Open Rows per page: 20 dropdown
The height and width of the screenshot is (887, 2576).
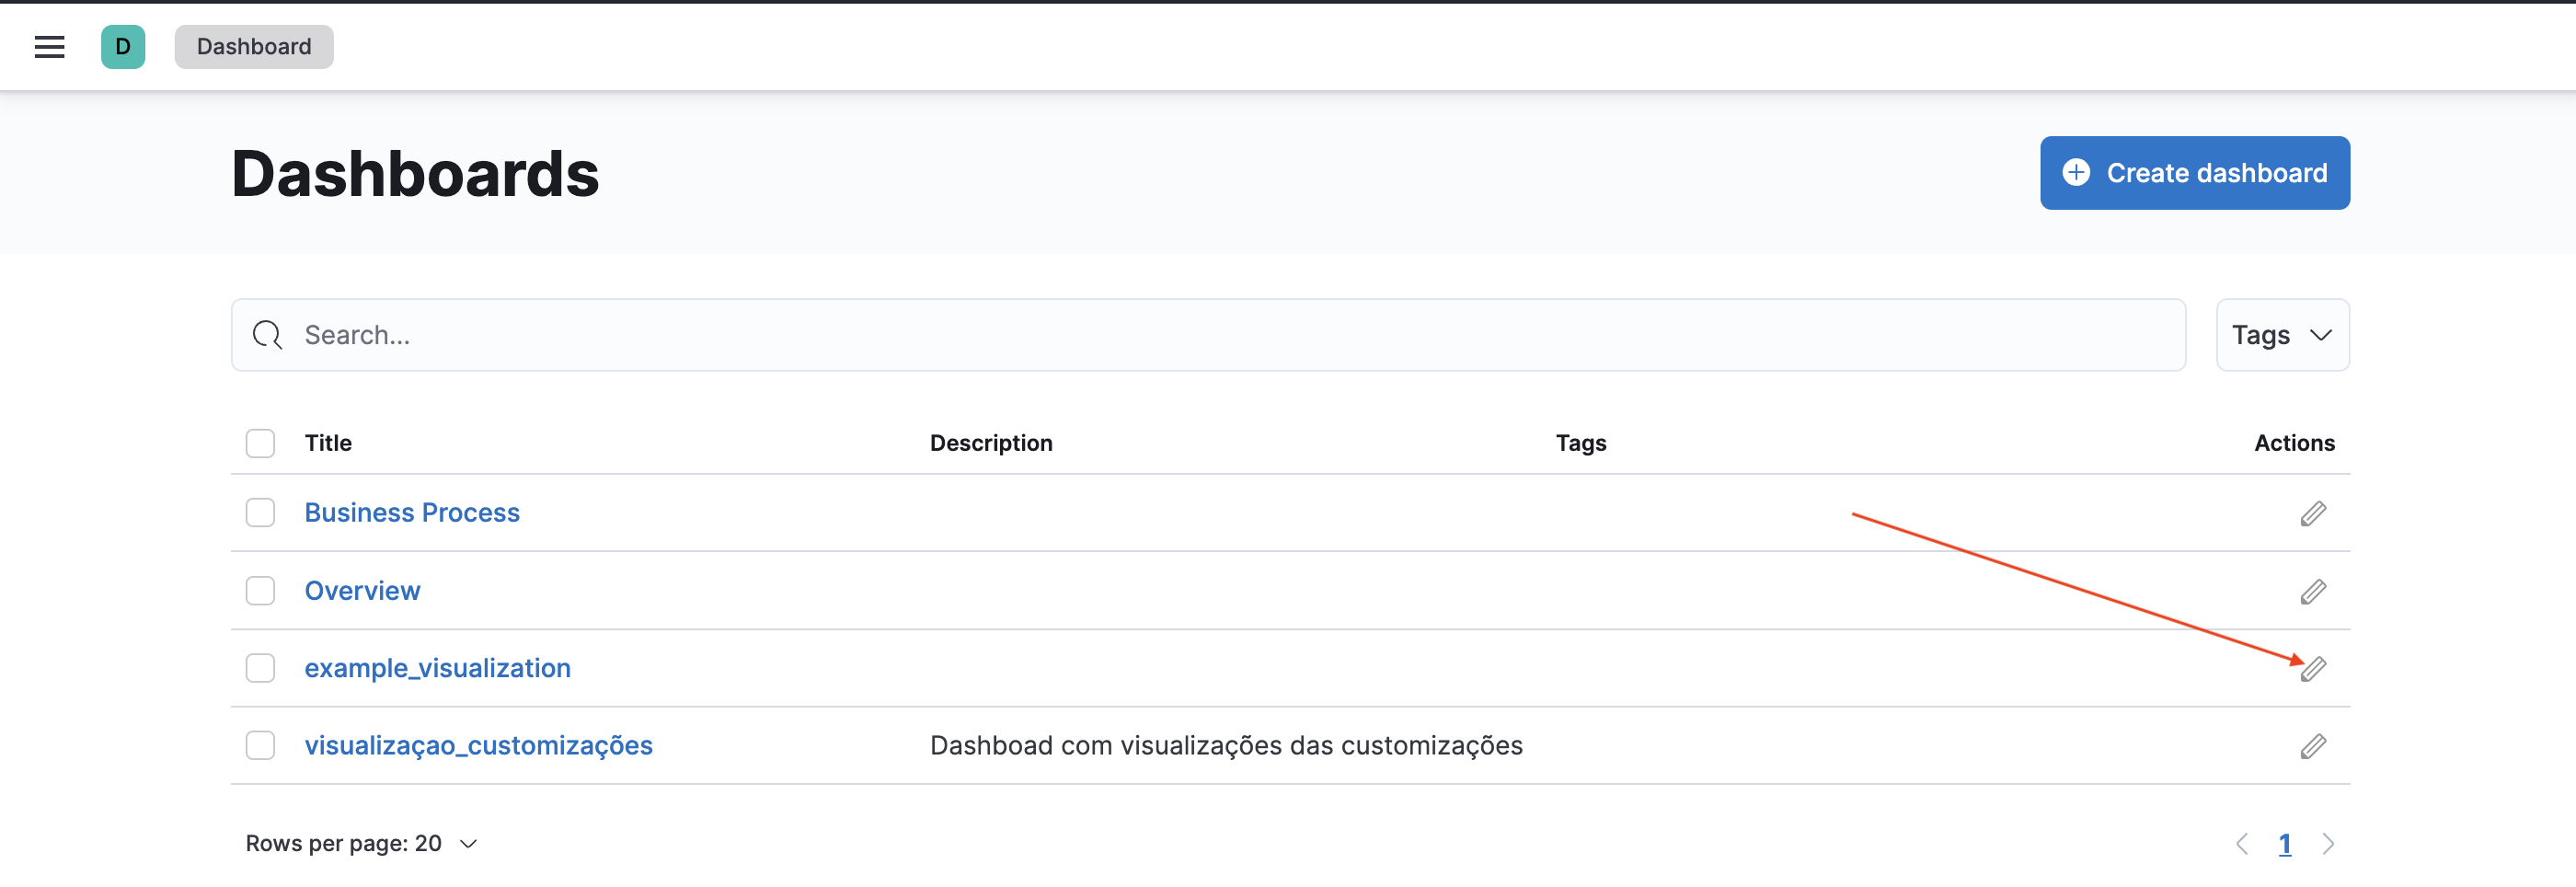tap(361, 844)
